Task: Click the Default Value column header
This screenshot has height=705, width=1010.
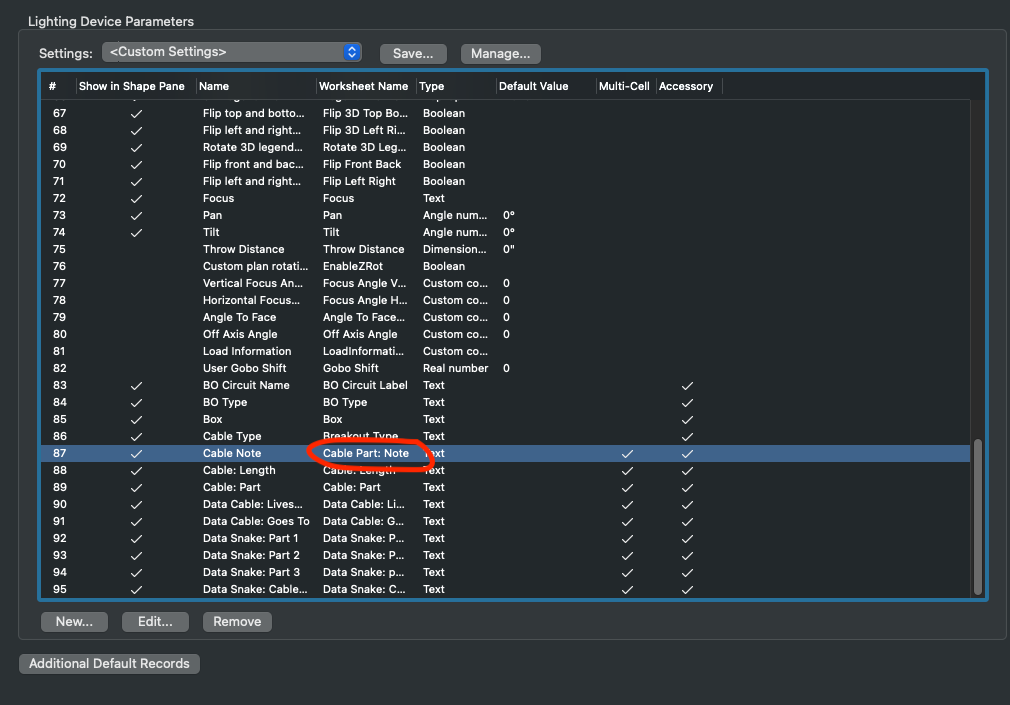Action: [533, 86]
